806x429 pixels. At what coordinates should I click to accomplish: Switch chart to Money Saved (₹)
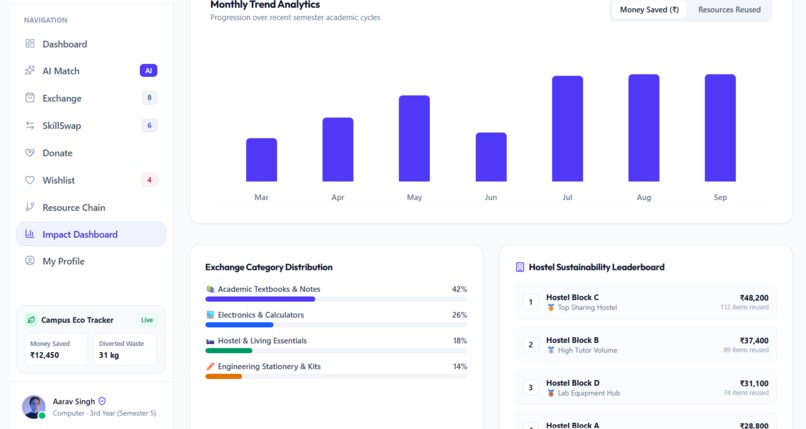pyautogui.click(x=649, y=10)
